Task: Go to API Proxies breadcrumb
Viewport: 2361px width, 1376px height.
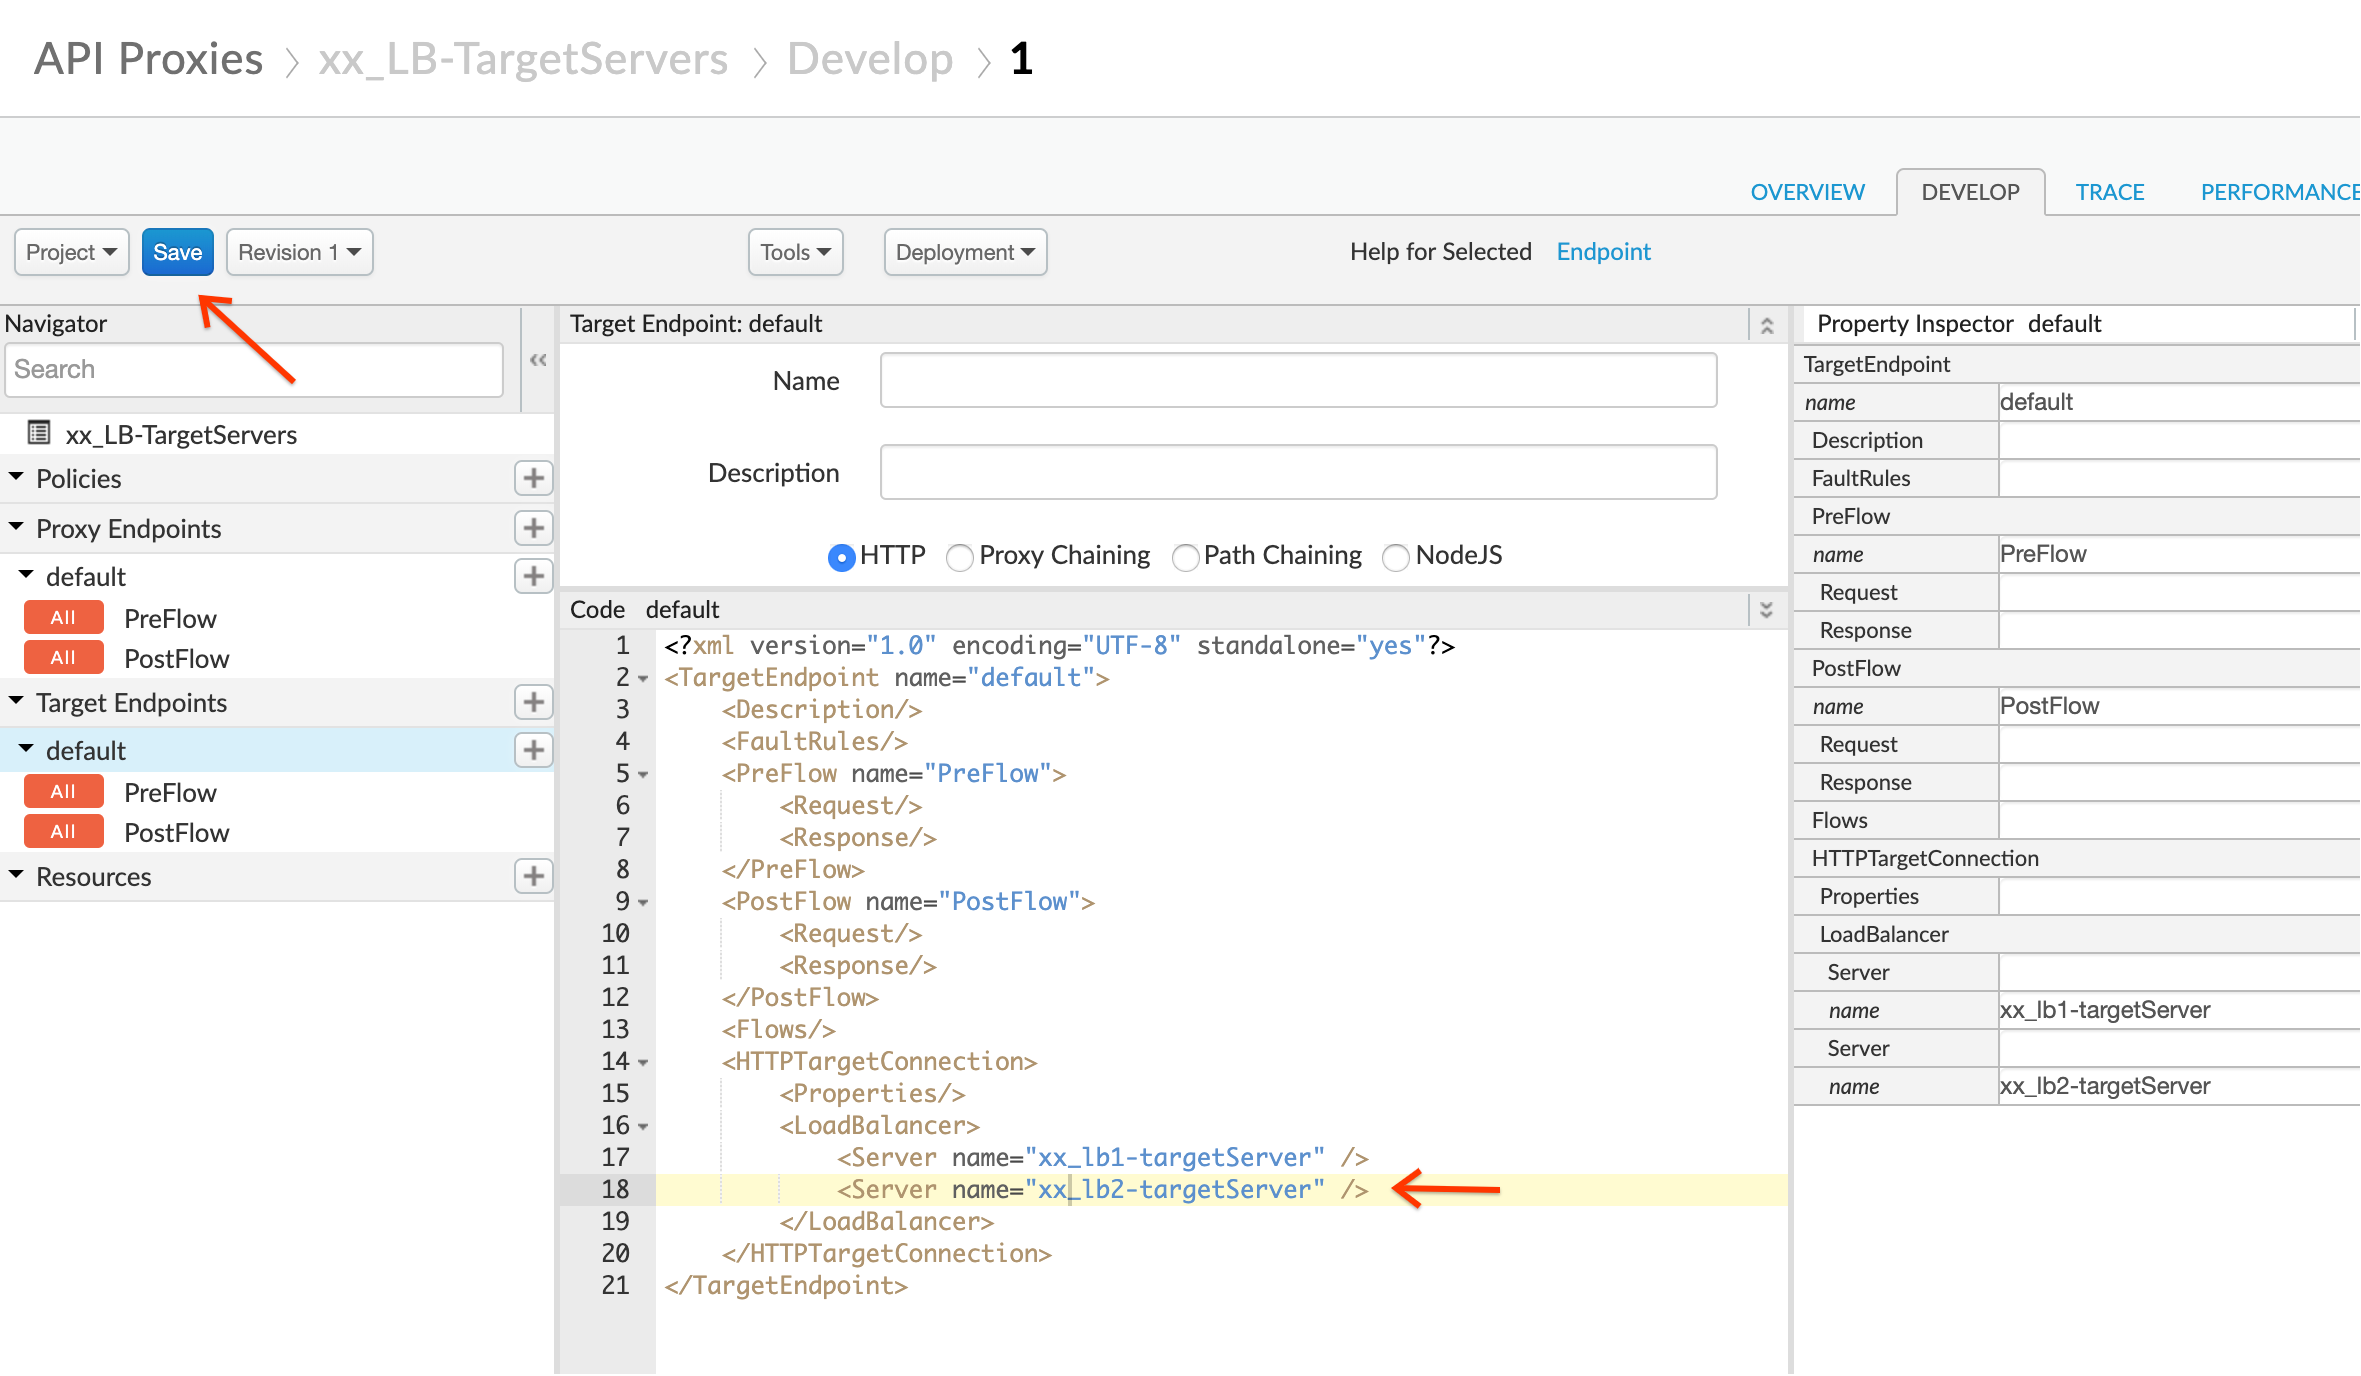Action: [x=149, y=59]
